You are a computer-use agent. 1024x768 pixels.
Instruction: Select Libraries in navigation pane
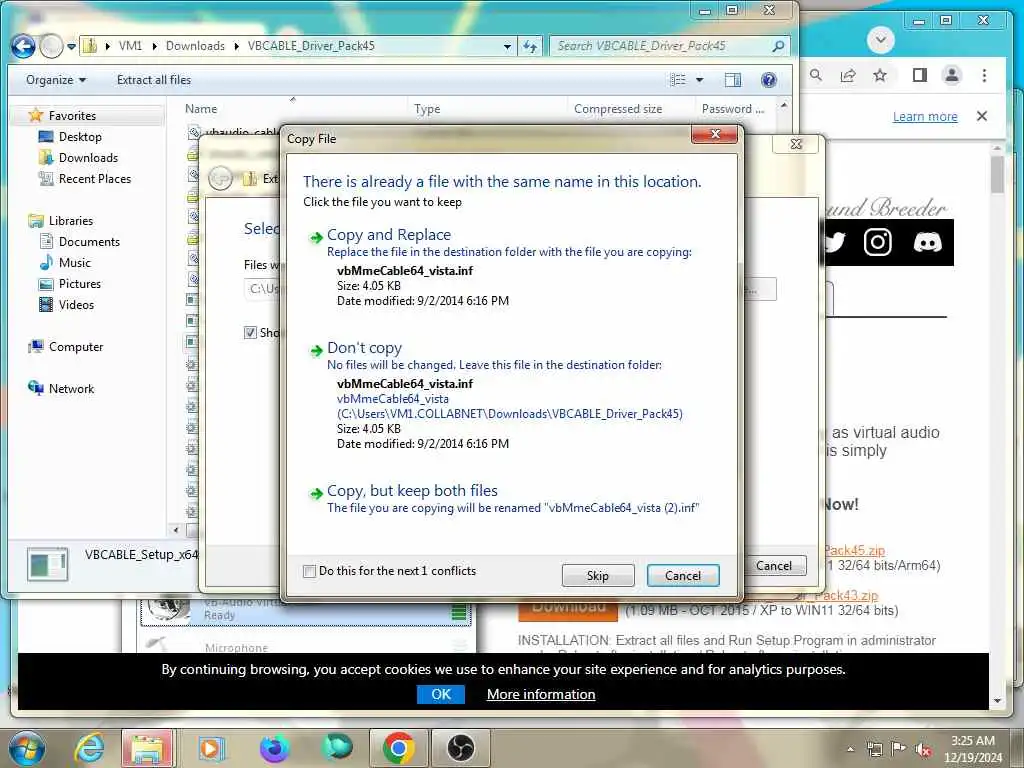coord(71,221)
